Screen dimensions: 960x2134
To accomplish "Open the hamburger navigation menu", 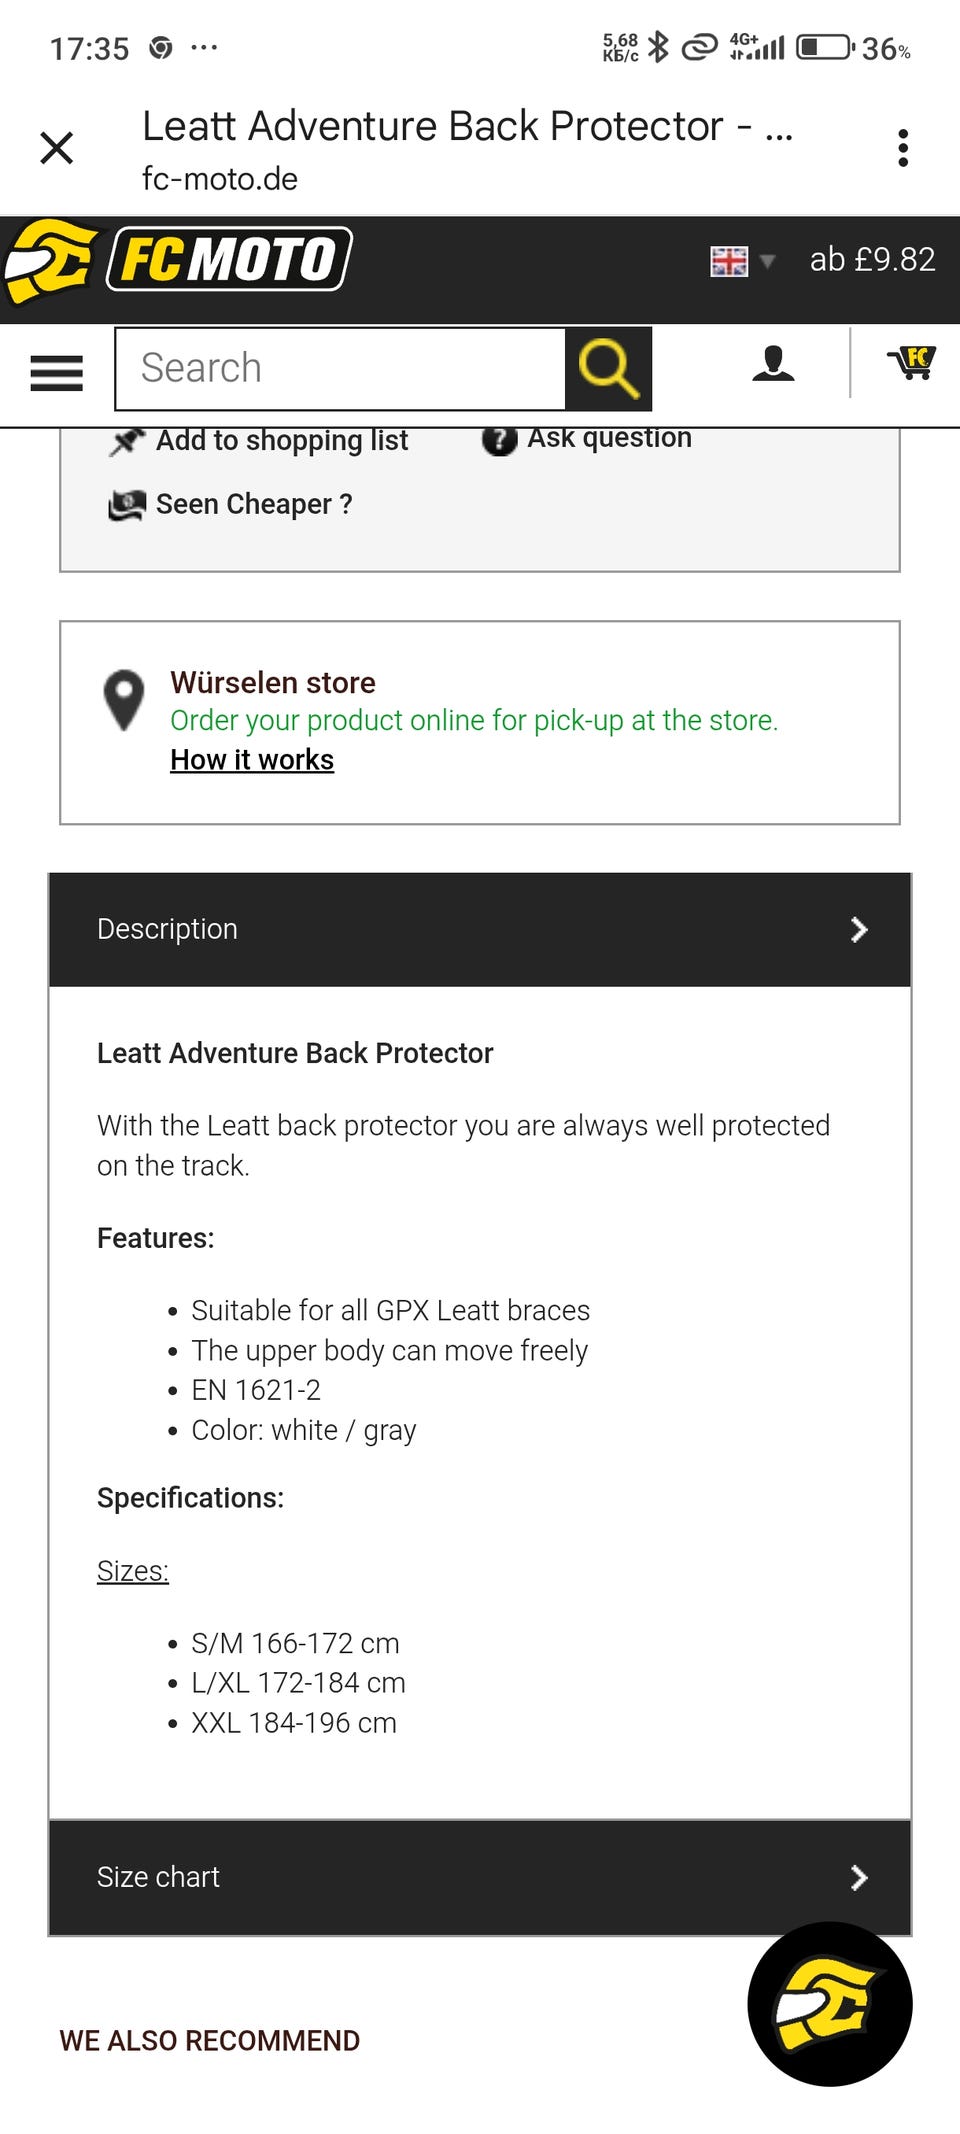I will (57, 373).
